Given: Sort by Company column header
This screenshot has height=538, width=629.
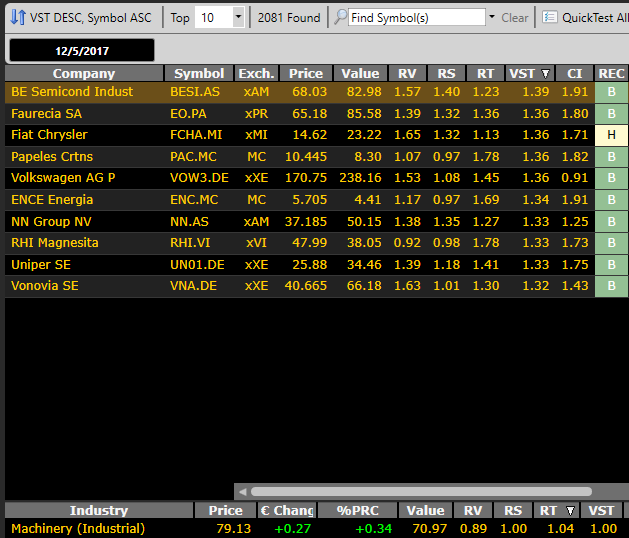Looking at the screenshot, I should 84,73.
